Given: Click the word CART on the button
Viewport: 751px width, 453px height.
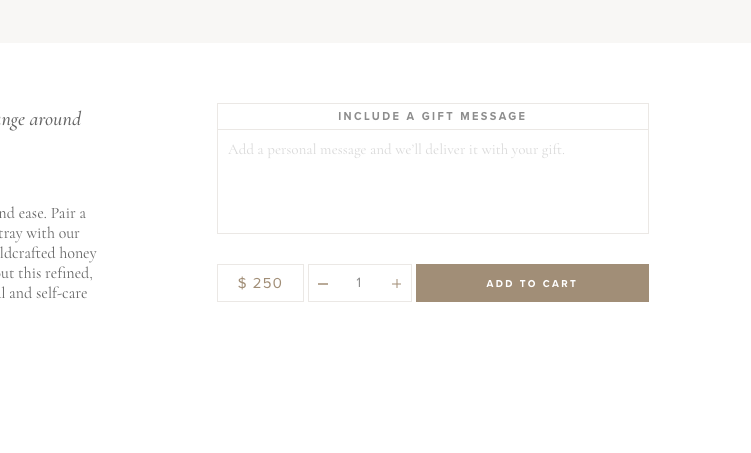Looking at the screenshot, I should coord(559,284).
